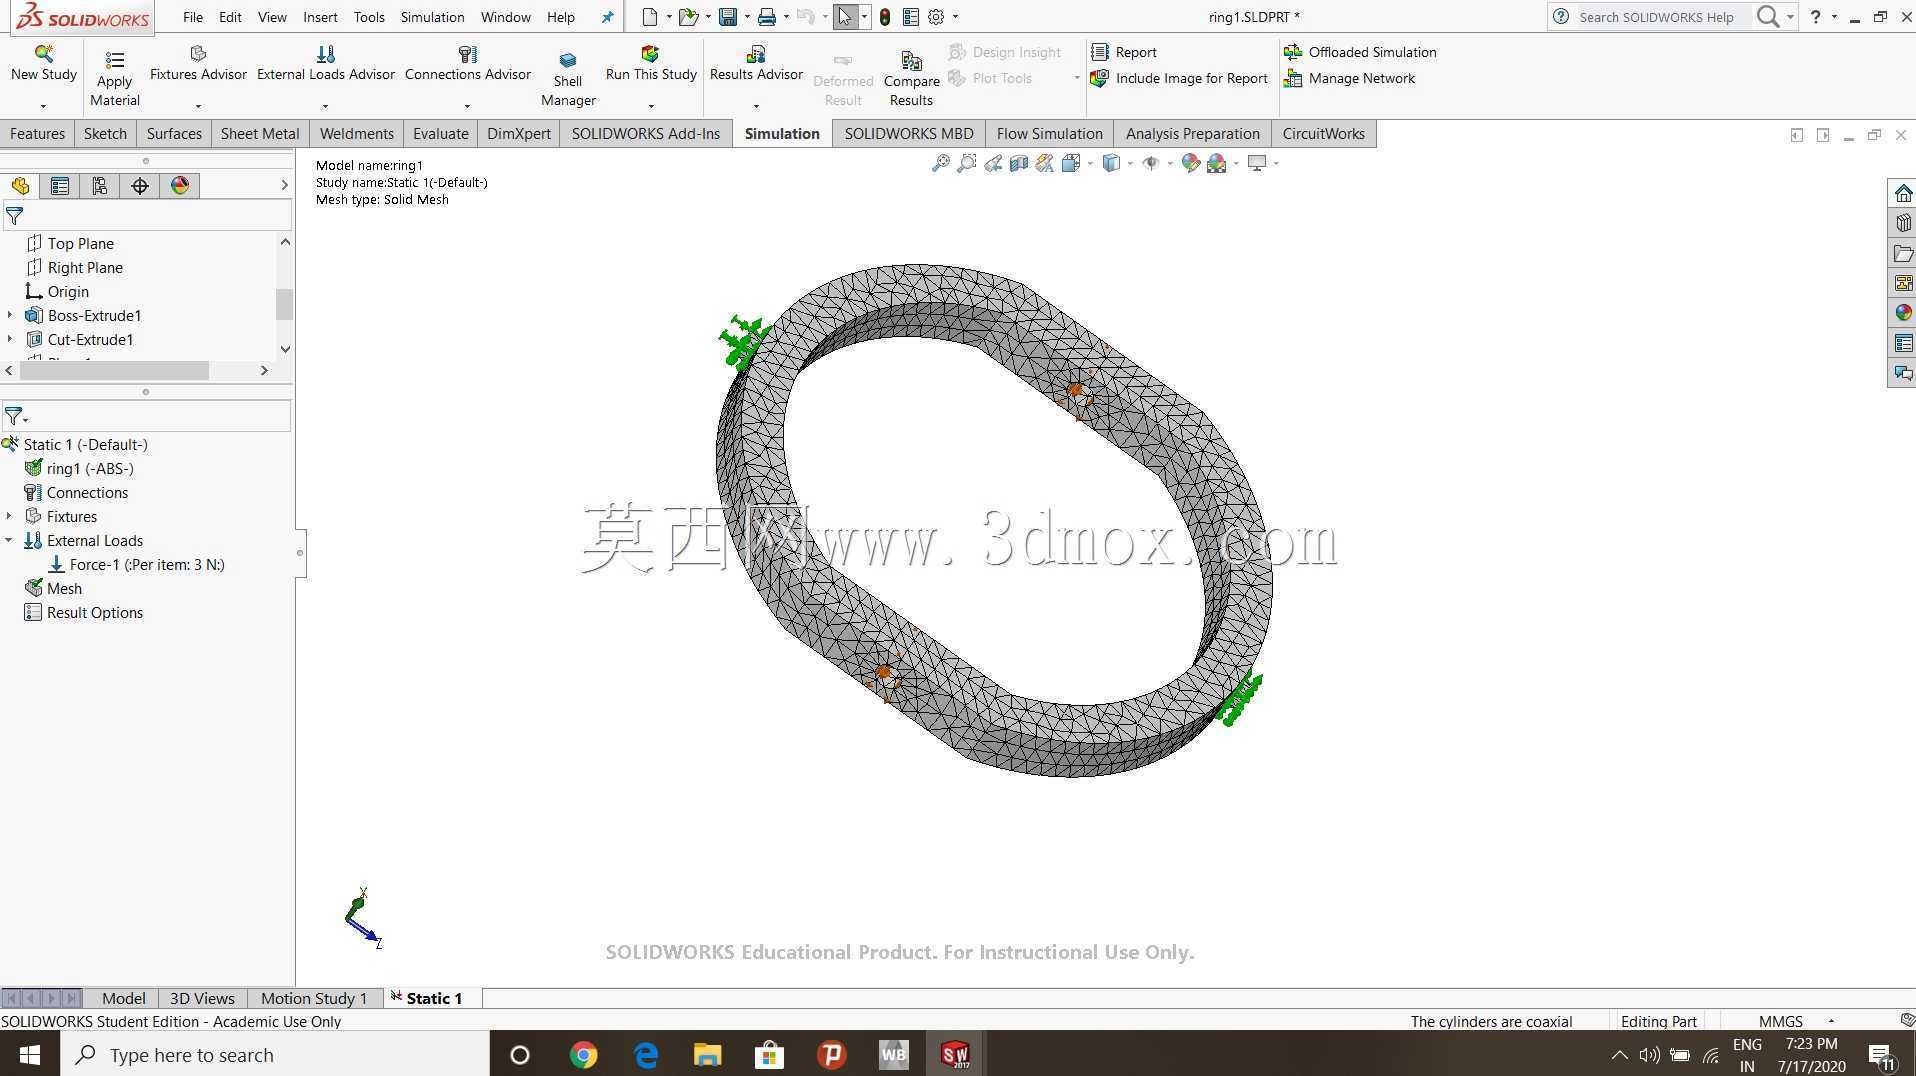This screenshot has height=1076, width=1916.
Task: Switch to the Features tab
Action: (x=37, y=134)
